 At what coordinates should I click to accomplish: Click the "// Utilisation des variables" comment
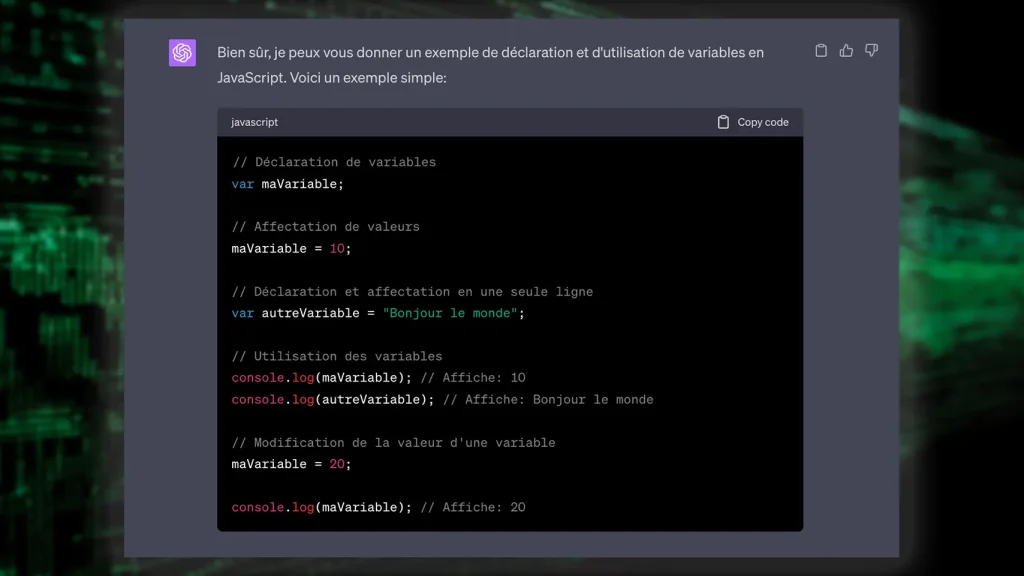[336, 356]
